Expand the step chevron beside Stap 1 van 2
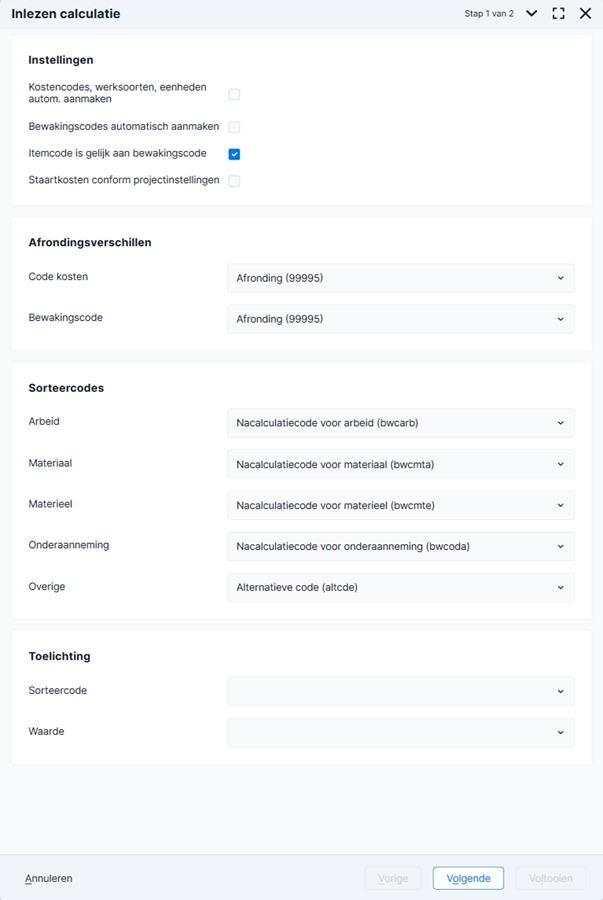 pyautogui.click(x=532, y=13)
